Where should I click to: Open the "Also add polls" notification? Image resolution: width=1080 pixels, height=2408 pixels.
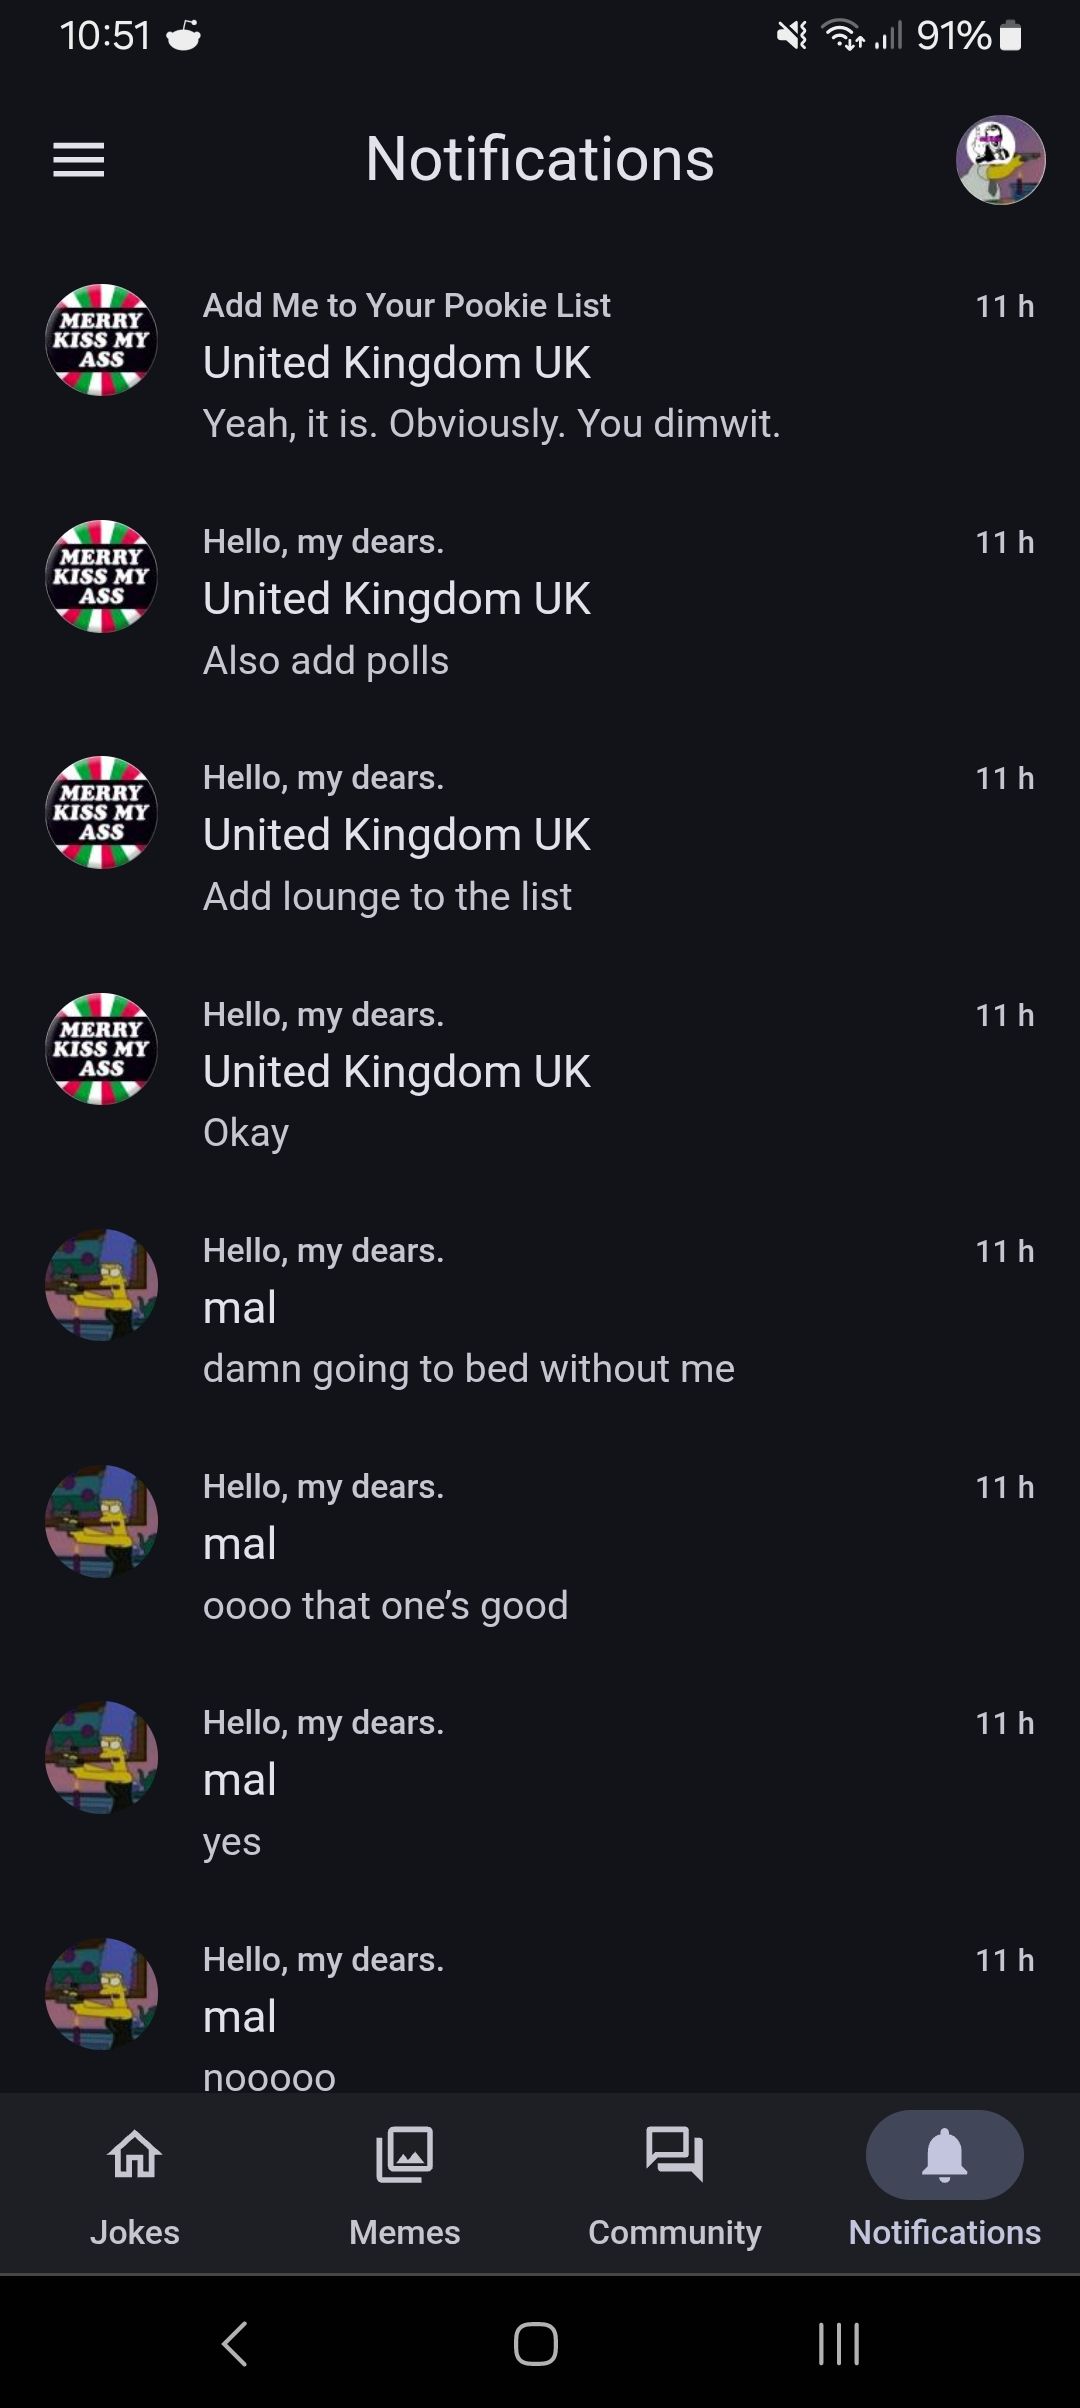[x=326, y=661]
